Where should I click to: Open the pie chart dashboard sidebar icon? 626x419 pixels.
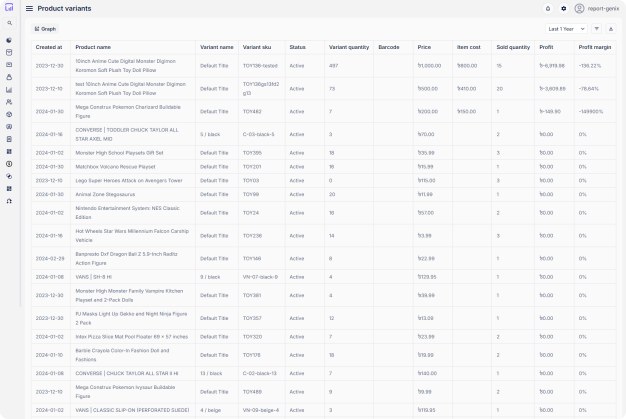[x=9, y=40]
